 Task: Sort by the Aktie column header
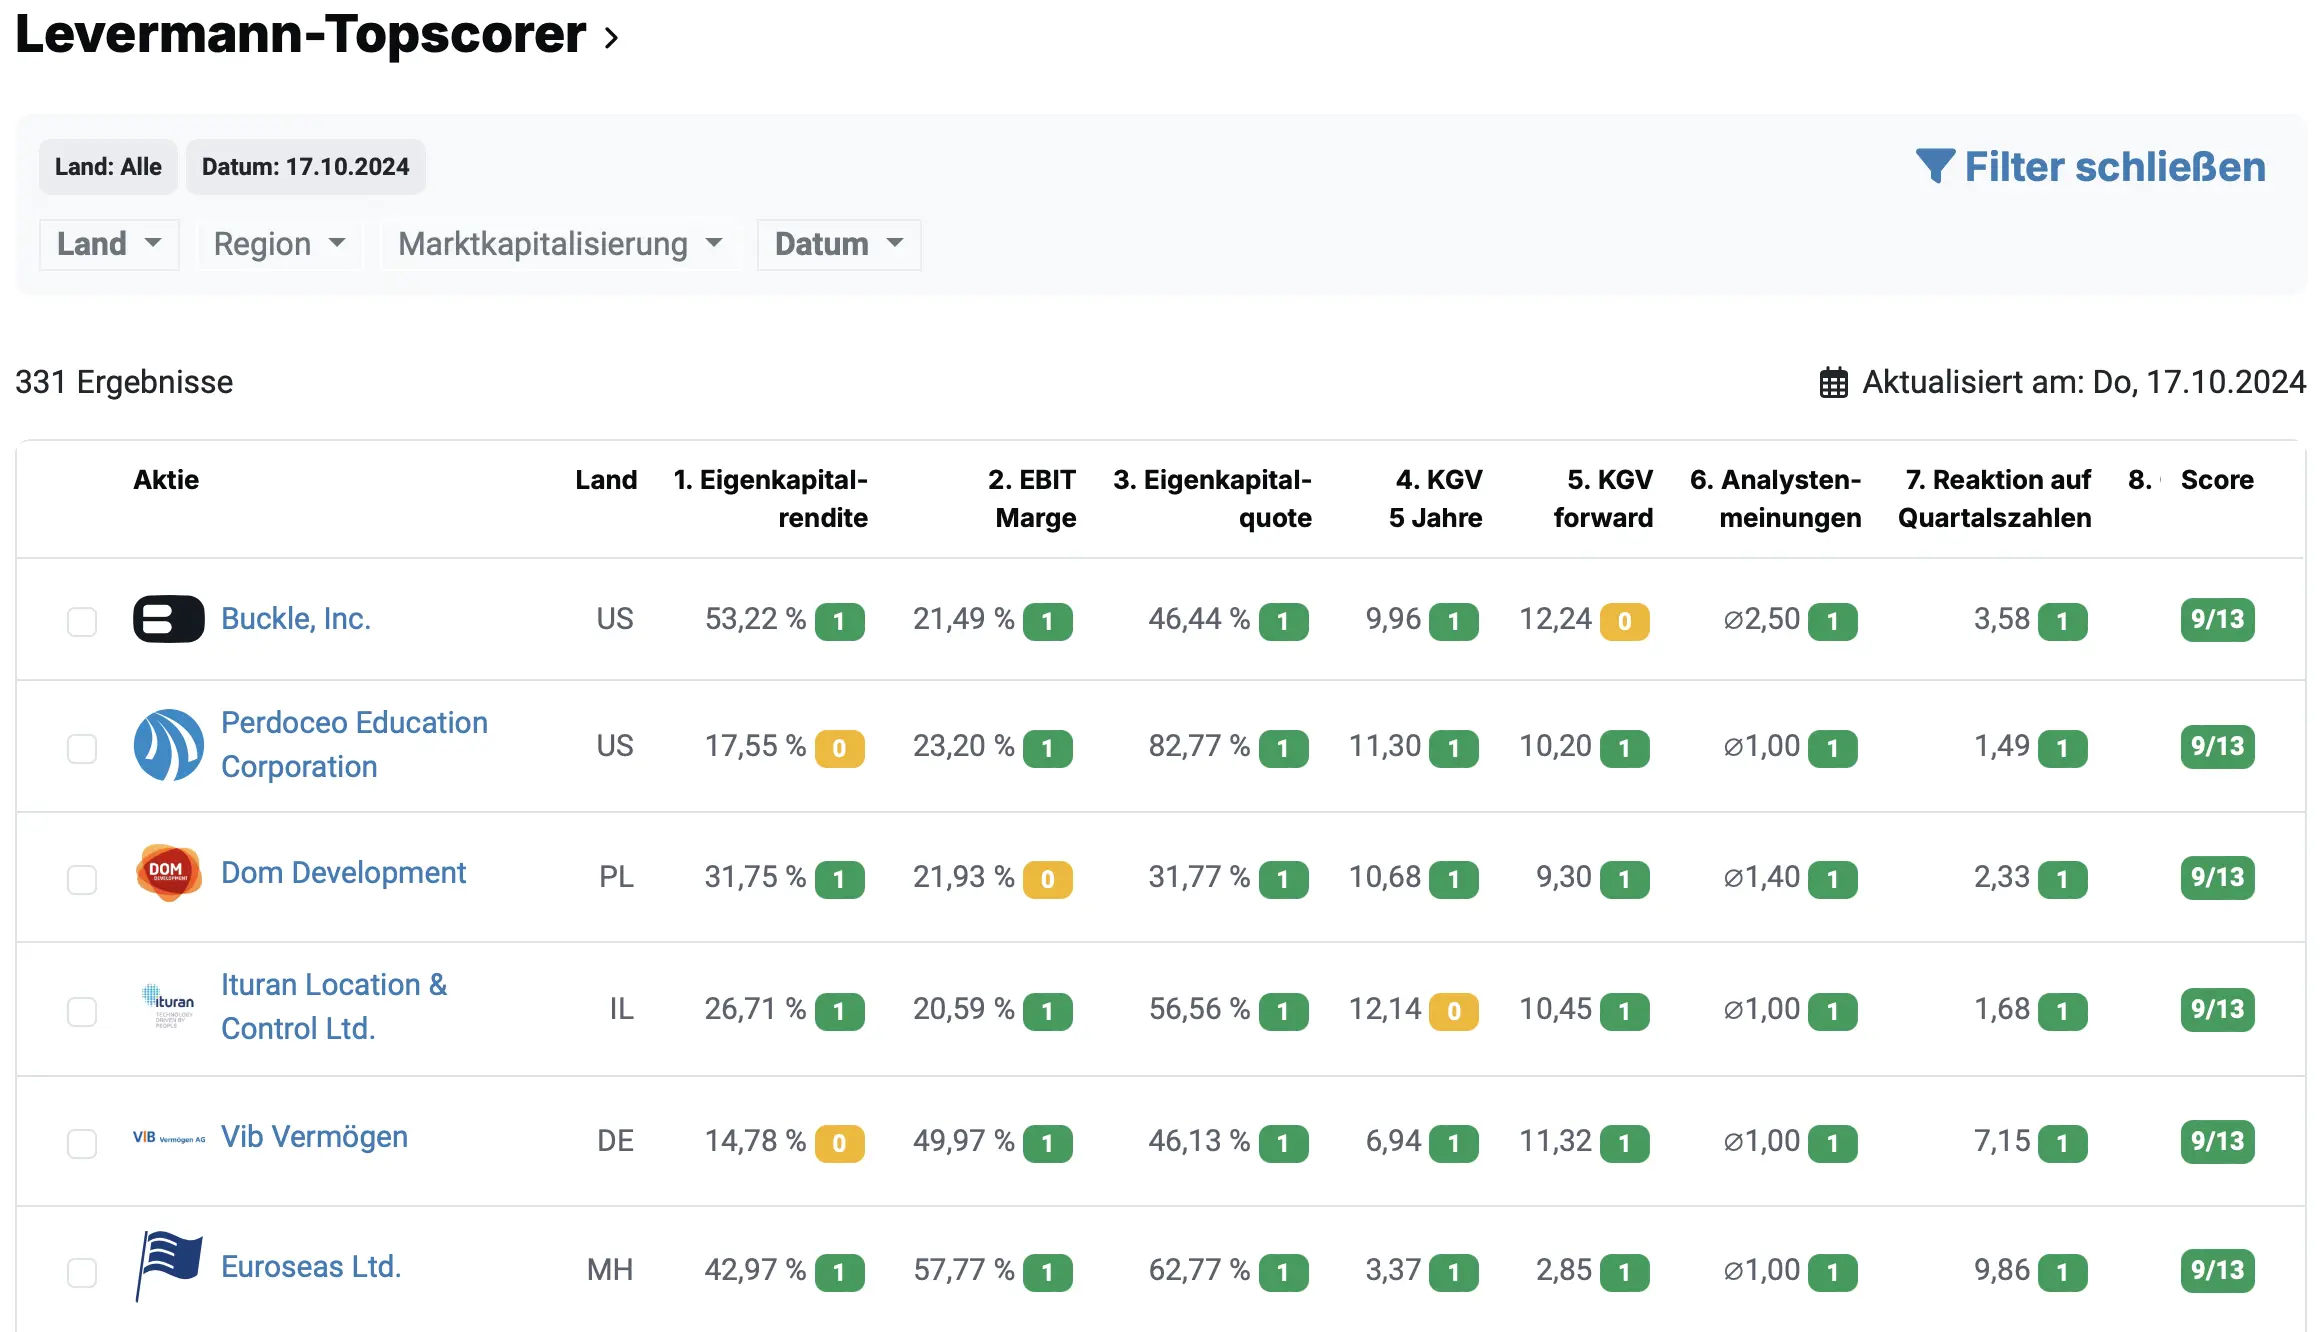(166, 480)
